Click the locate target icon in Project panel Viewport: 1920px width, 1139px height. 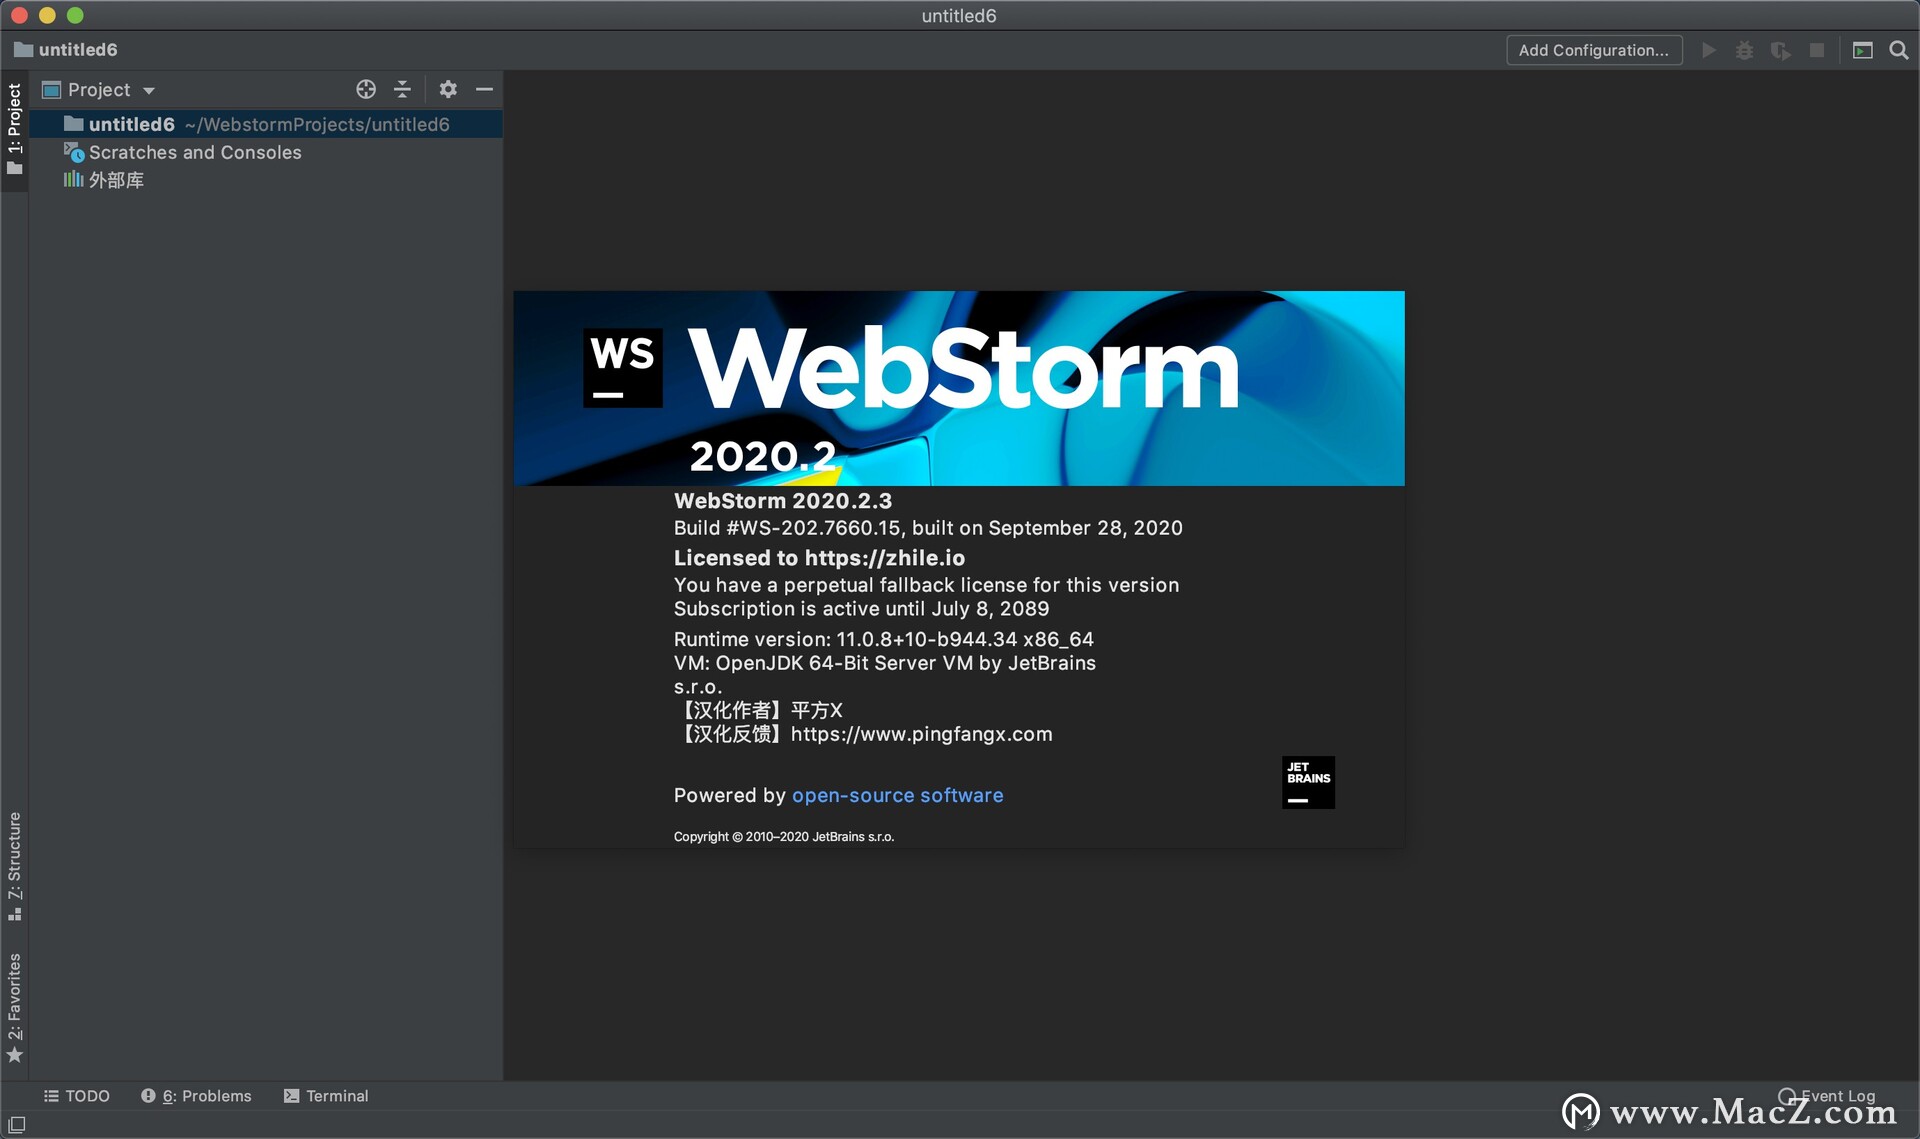coord(366,90)
